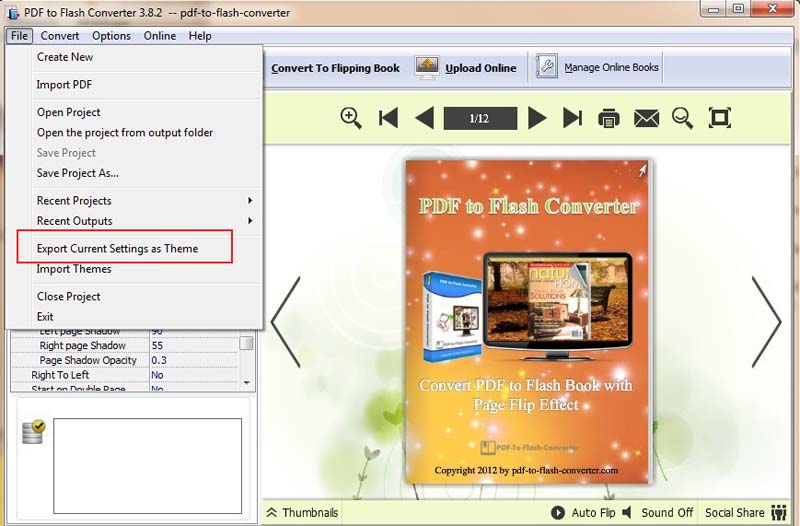Click the Right To Left No value
This screenshot has width=800, height=526.
(x=157, y=375)
